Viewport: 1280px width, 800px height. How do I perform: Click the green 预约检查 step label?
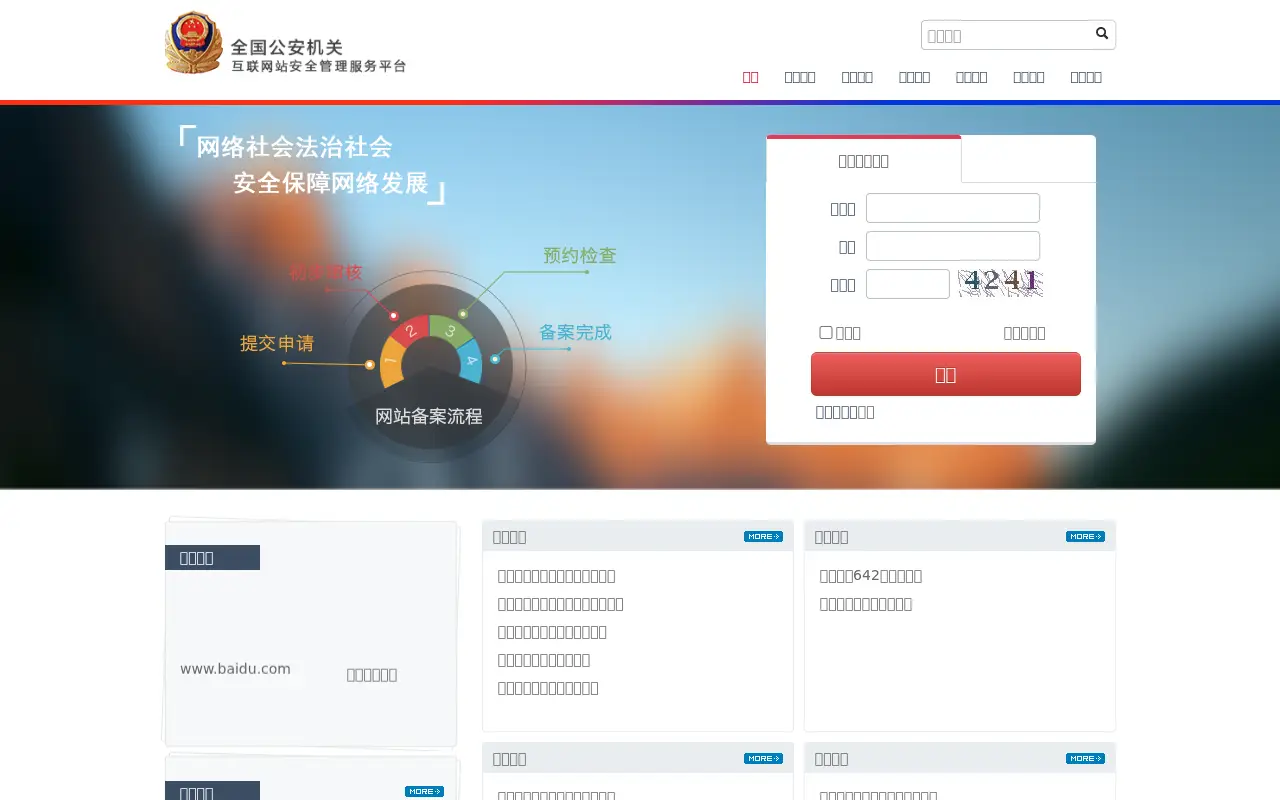tap(580, 255)
